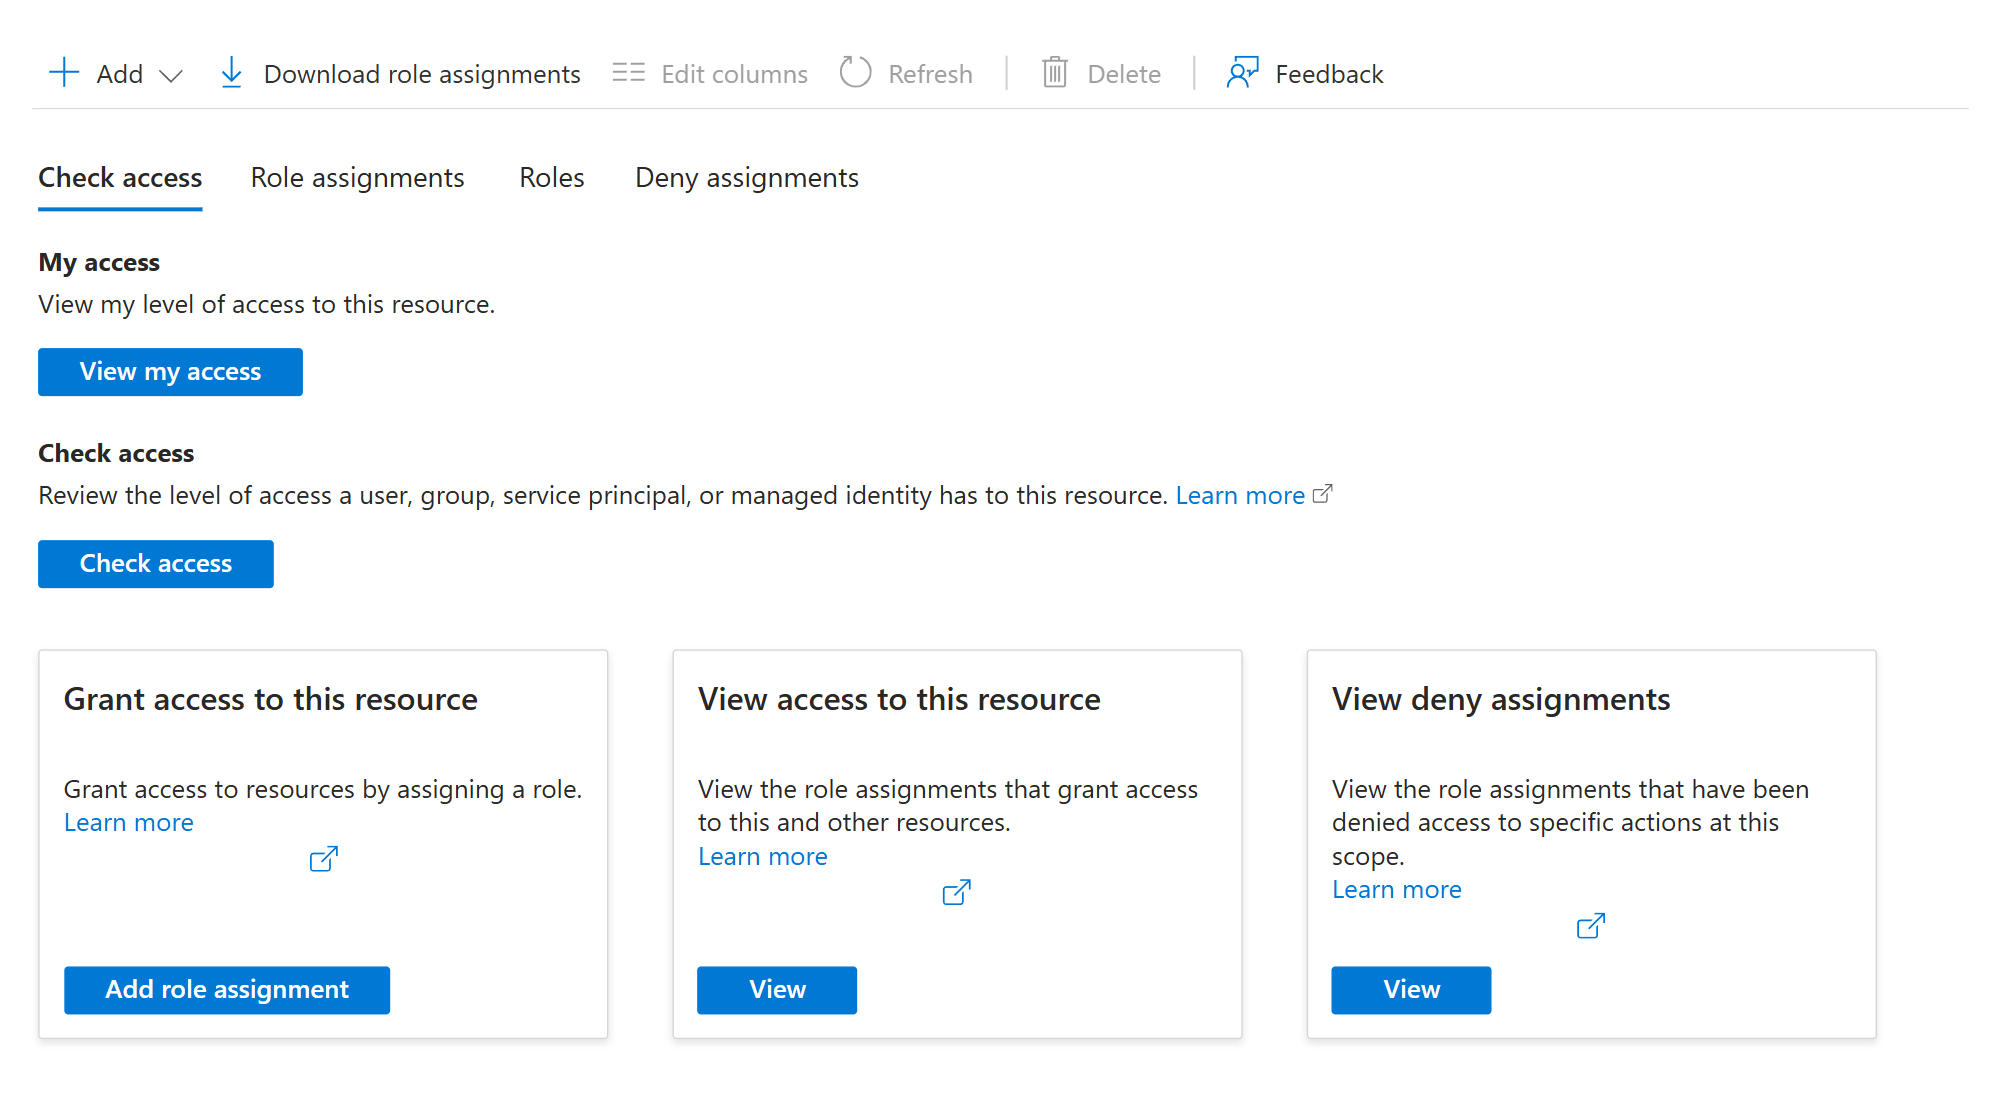1999x1106 pixels.
Task: Open Learn more in Grant access card
Action: pos(129,823)
